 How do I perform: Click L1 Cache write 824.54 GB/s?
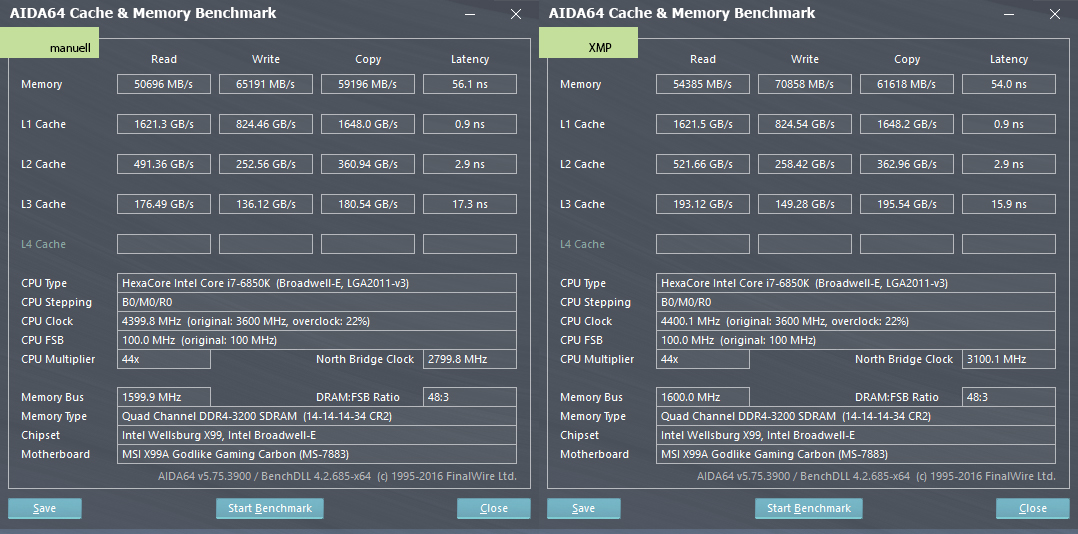click(804, 124)
